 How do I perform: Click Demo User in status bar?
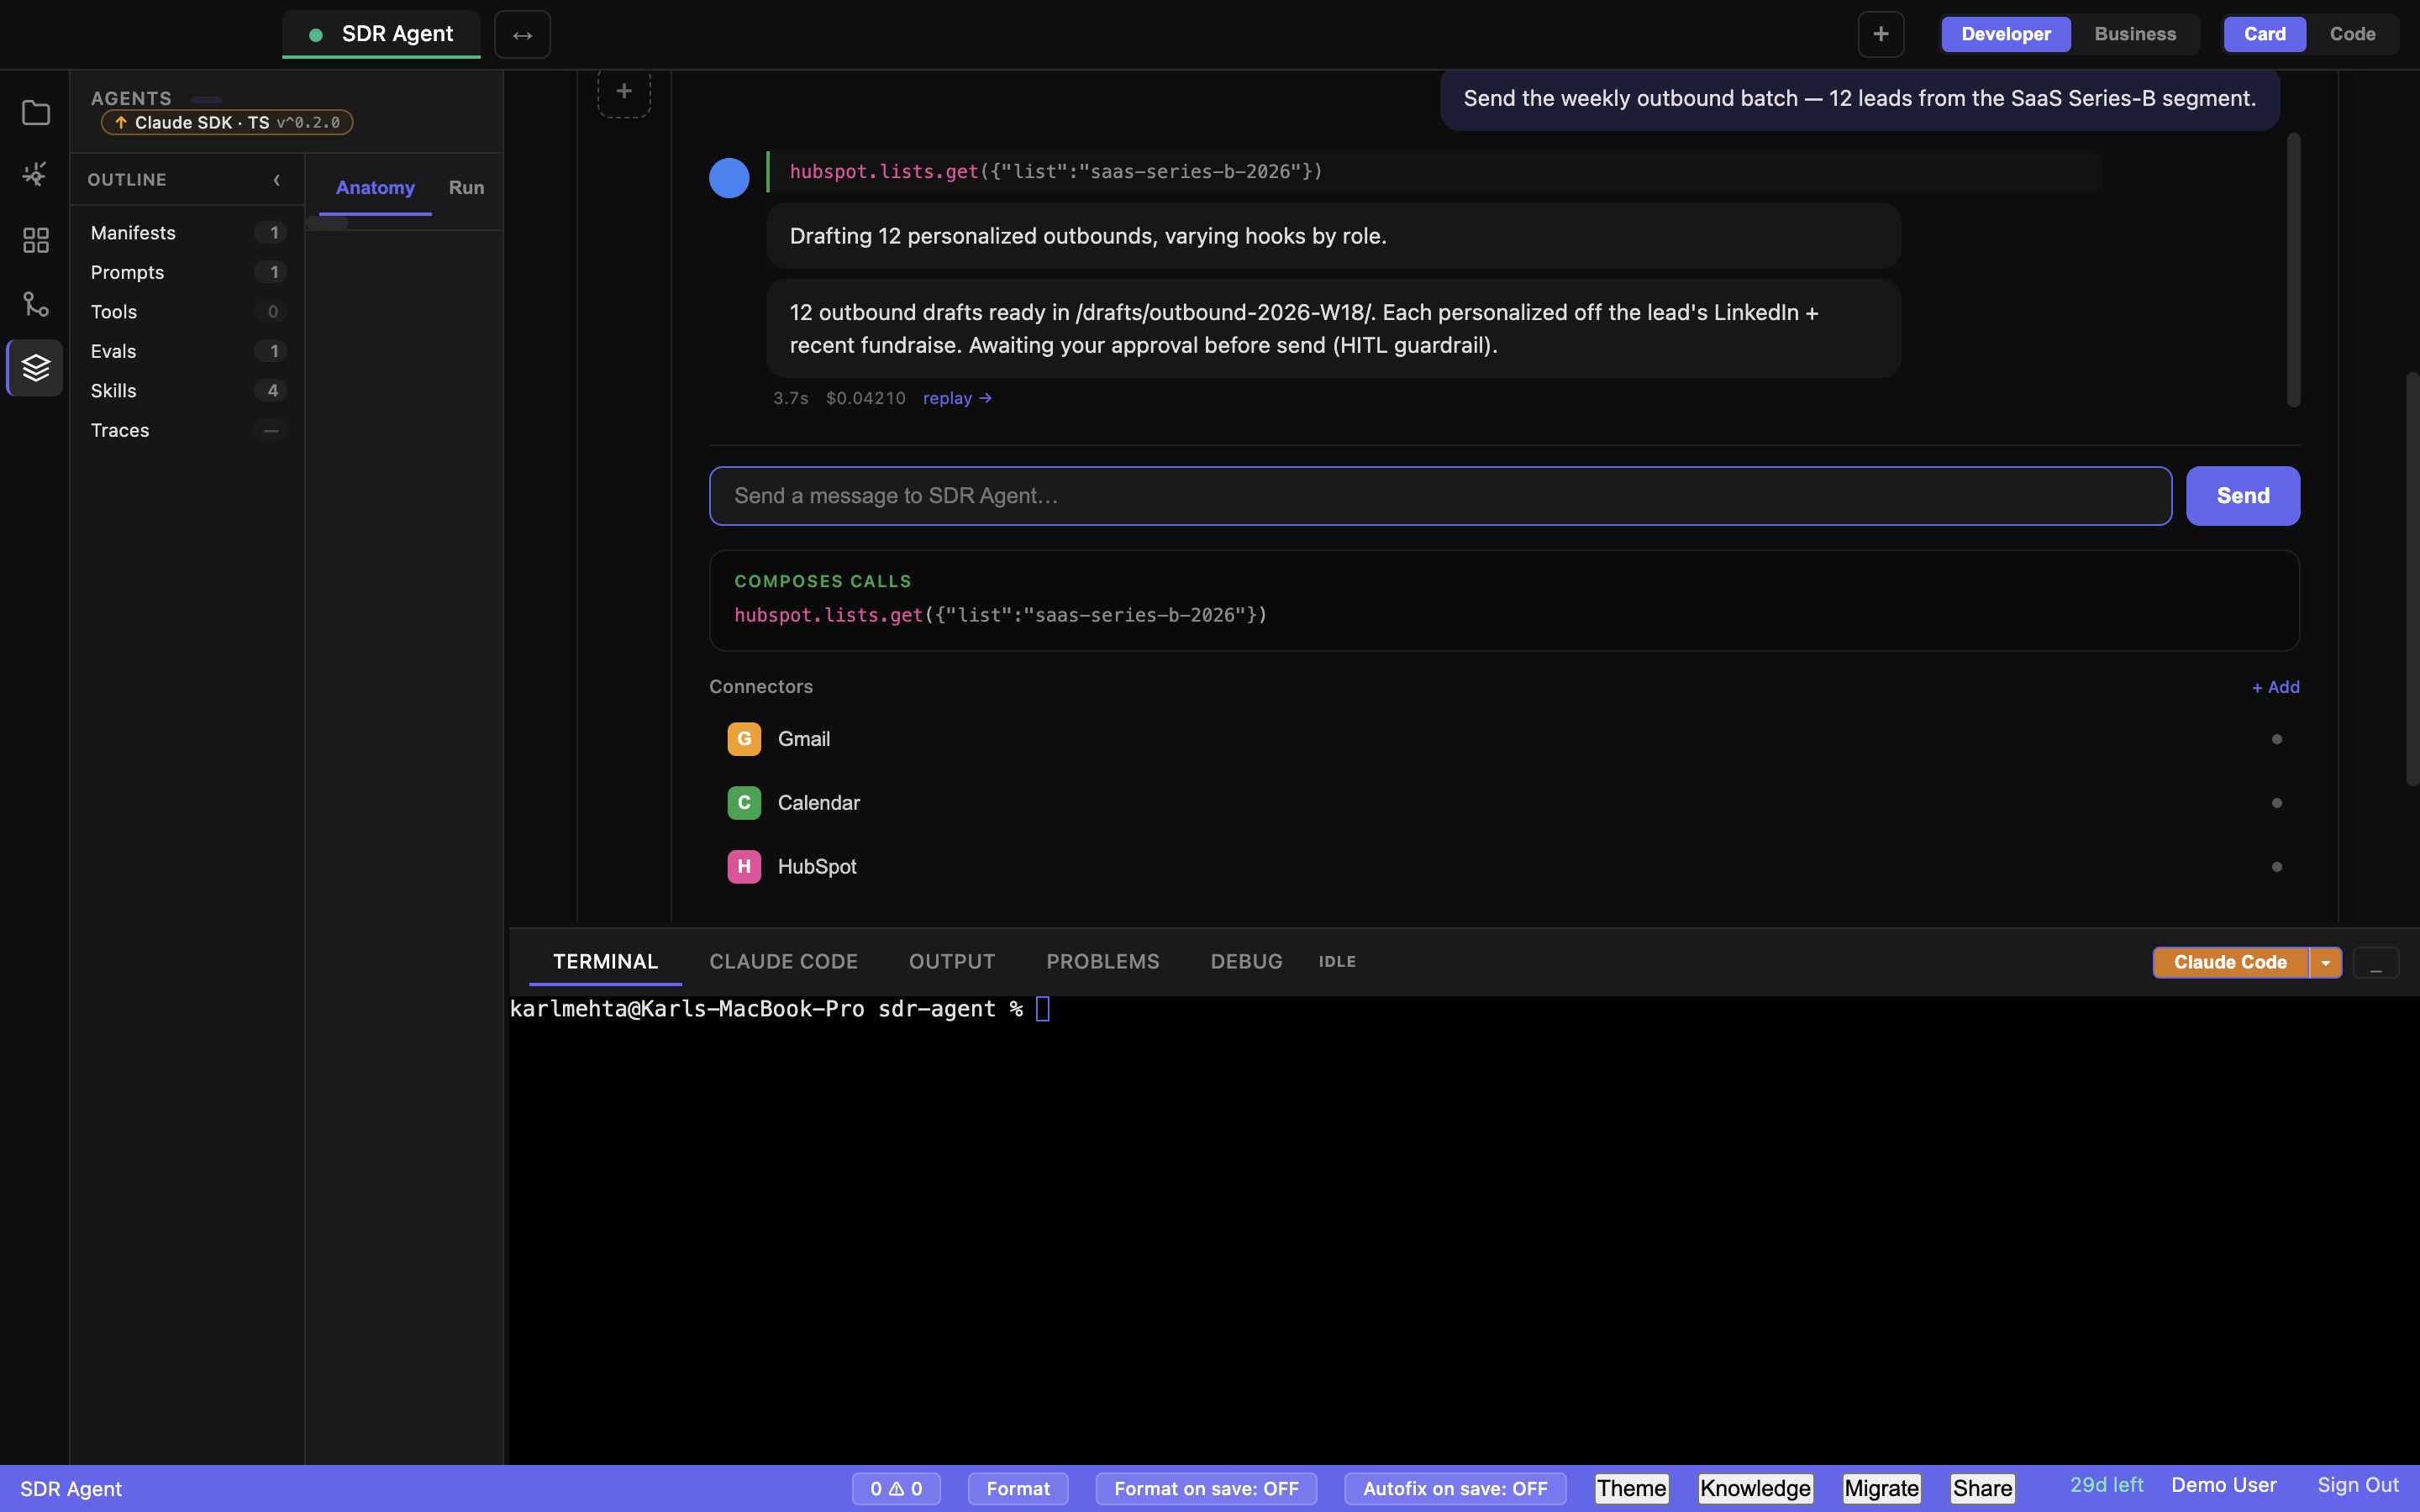pyautogui.click(x=2223, y=1486)
